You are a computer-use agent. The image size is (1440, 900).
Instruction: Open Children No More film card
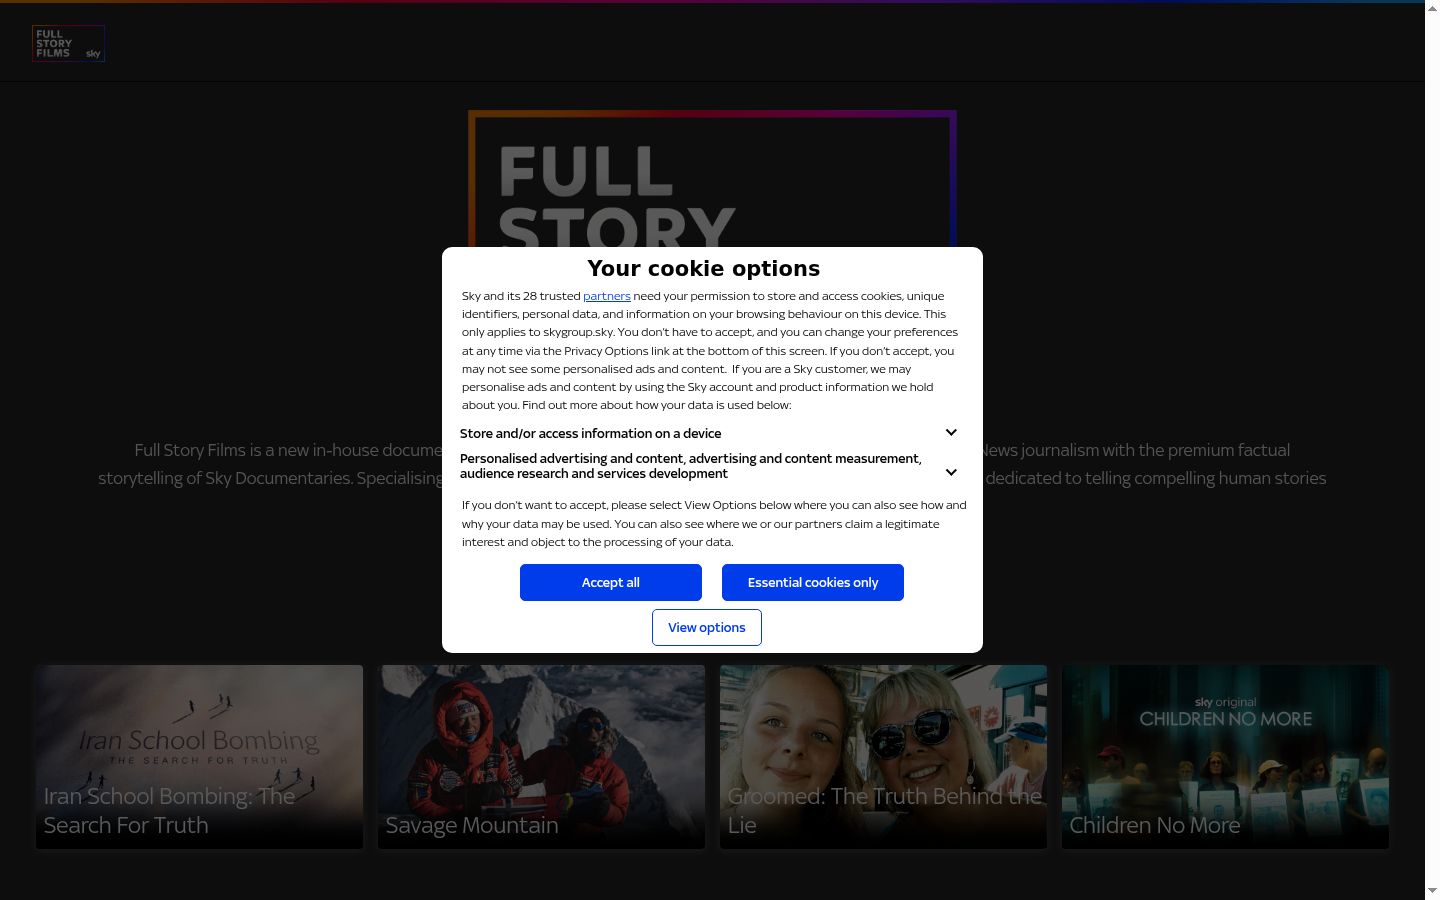point(1225,757)
